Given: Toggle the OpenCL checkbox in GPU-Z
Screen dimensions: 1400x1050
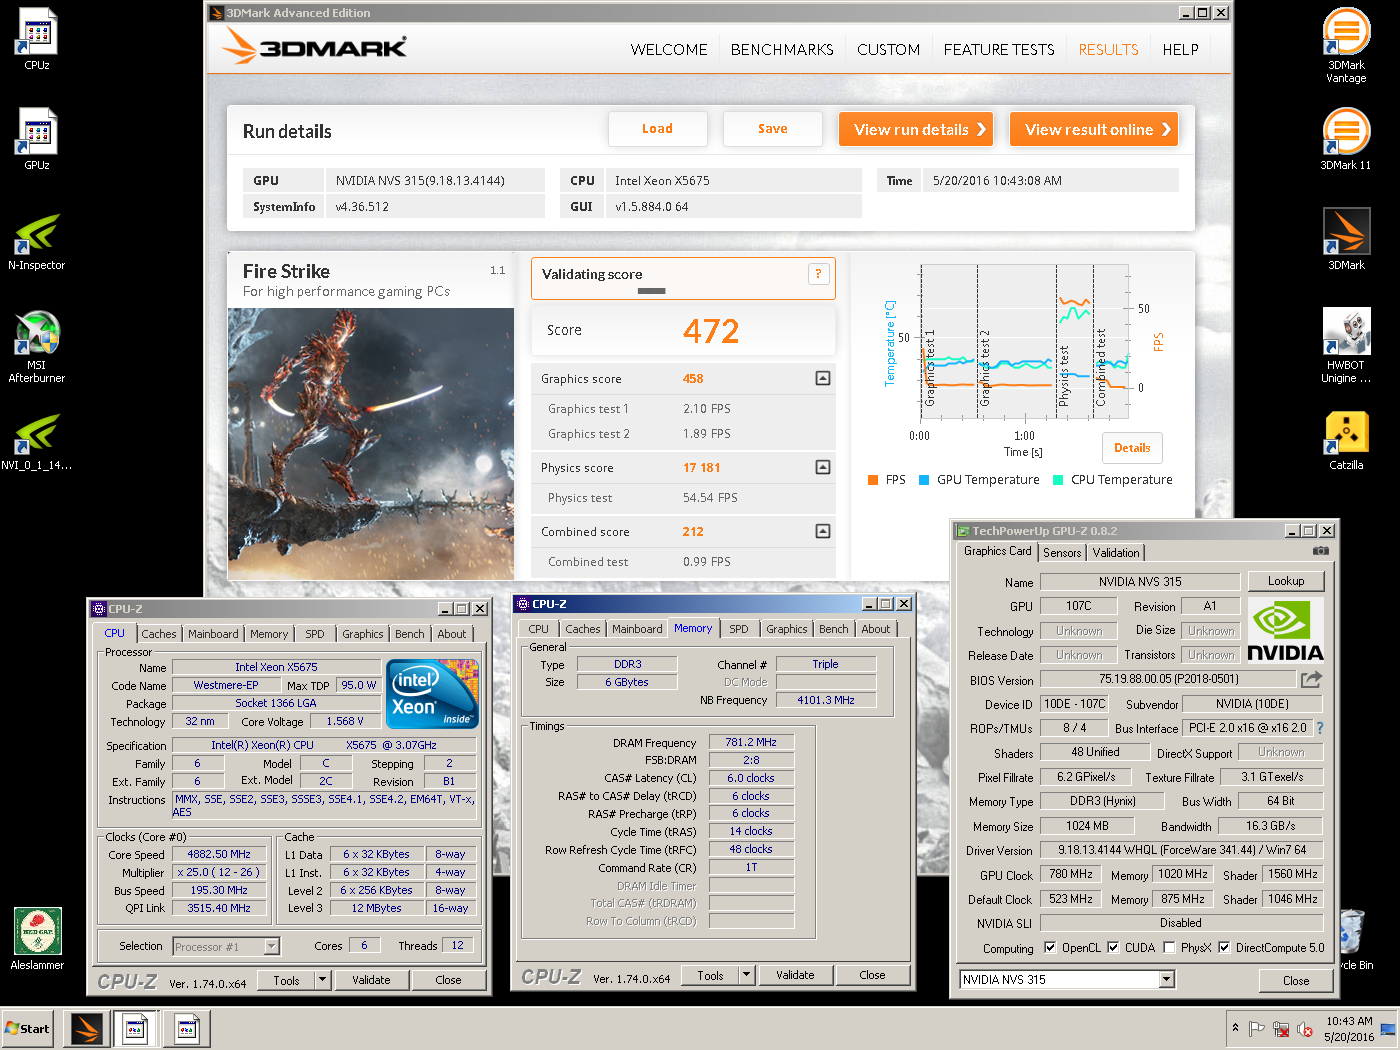Looking at the screenshot, I should pyautogui.click(x=1050, y=948).
